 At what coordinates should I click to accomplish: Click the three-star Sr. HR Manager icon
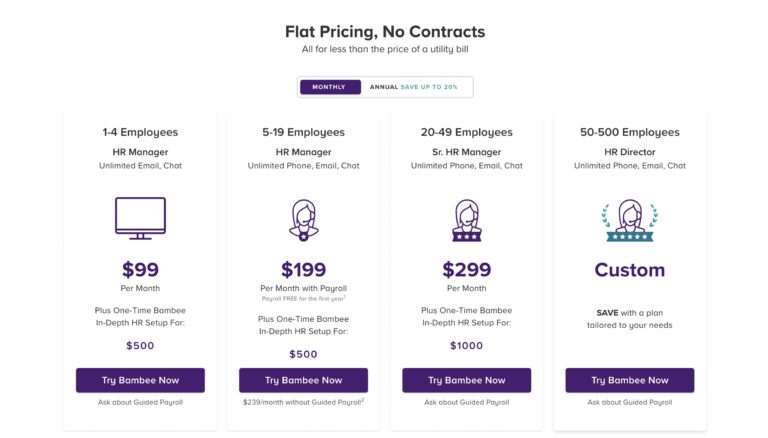(x=466, y=221)
